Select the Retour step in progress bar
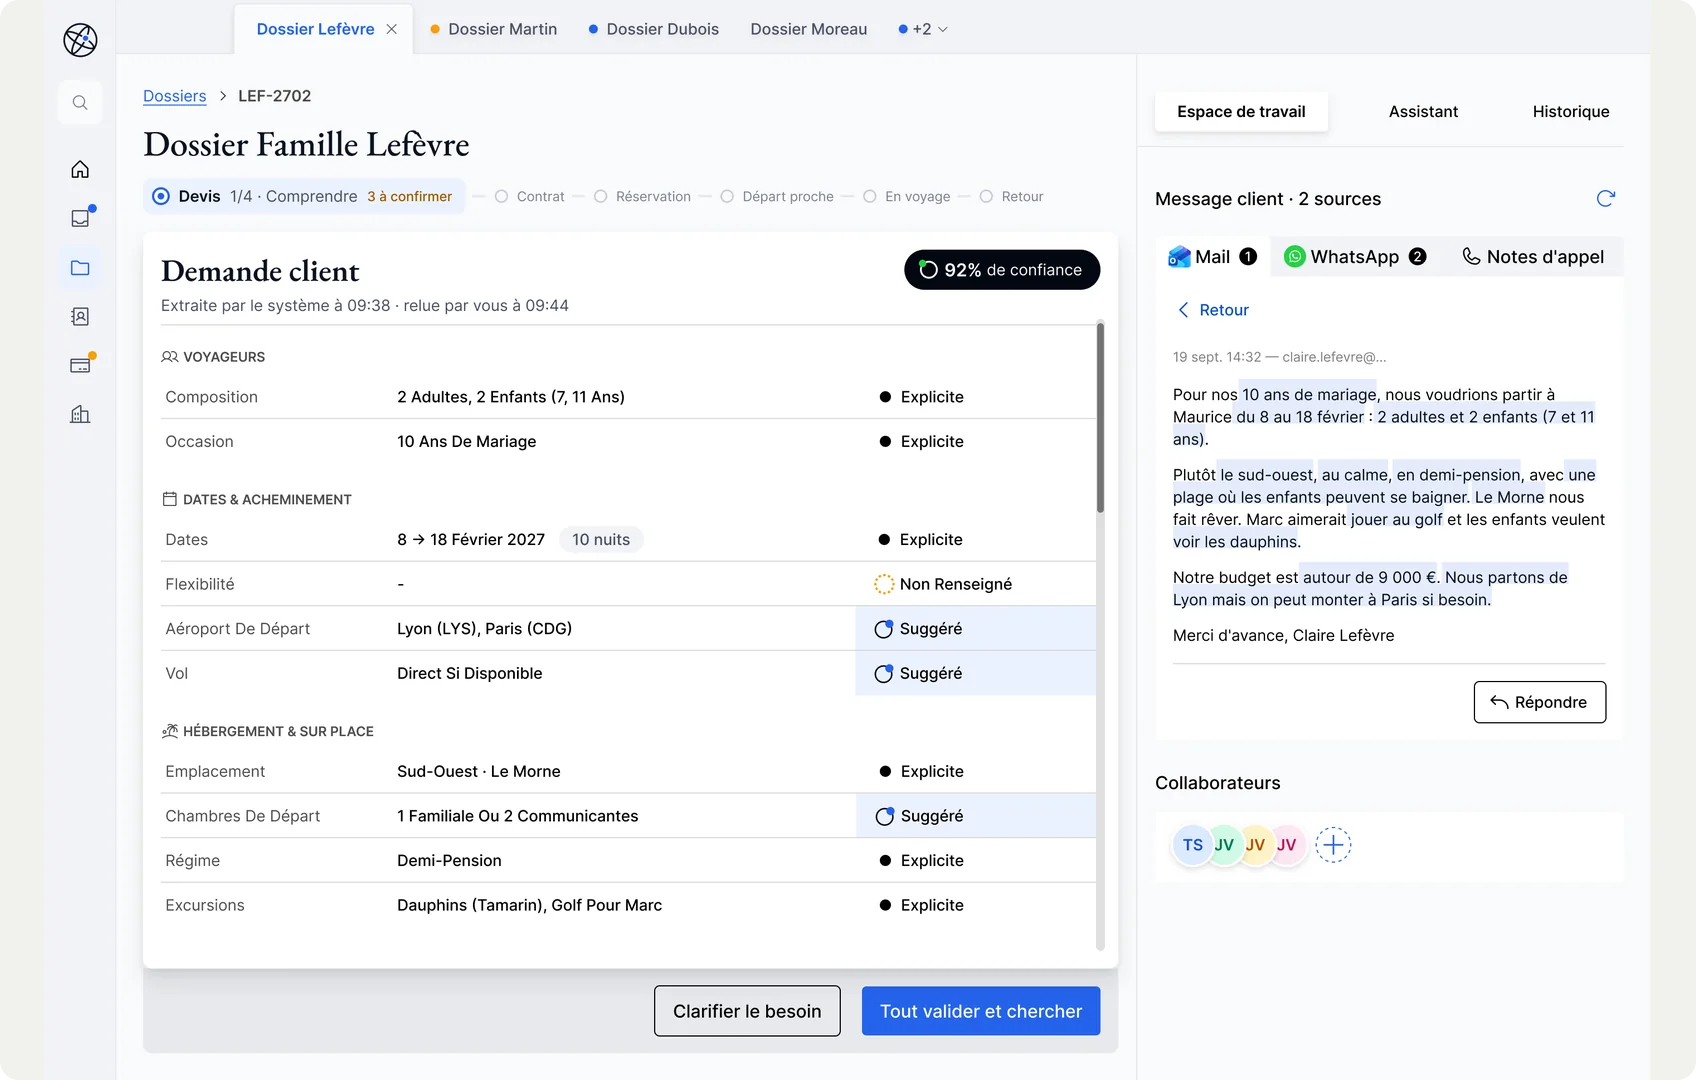This screenshot has height=1080, width=1696. [x=1011, y=197]
